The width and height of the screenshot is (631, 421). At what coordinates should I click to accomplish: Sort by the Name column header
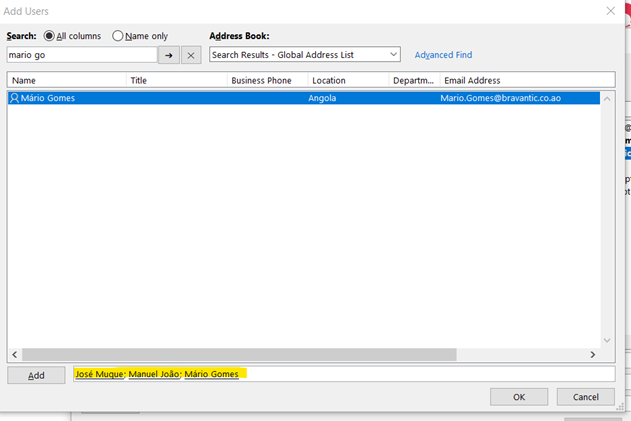(67, 80)
